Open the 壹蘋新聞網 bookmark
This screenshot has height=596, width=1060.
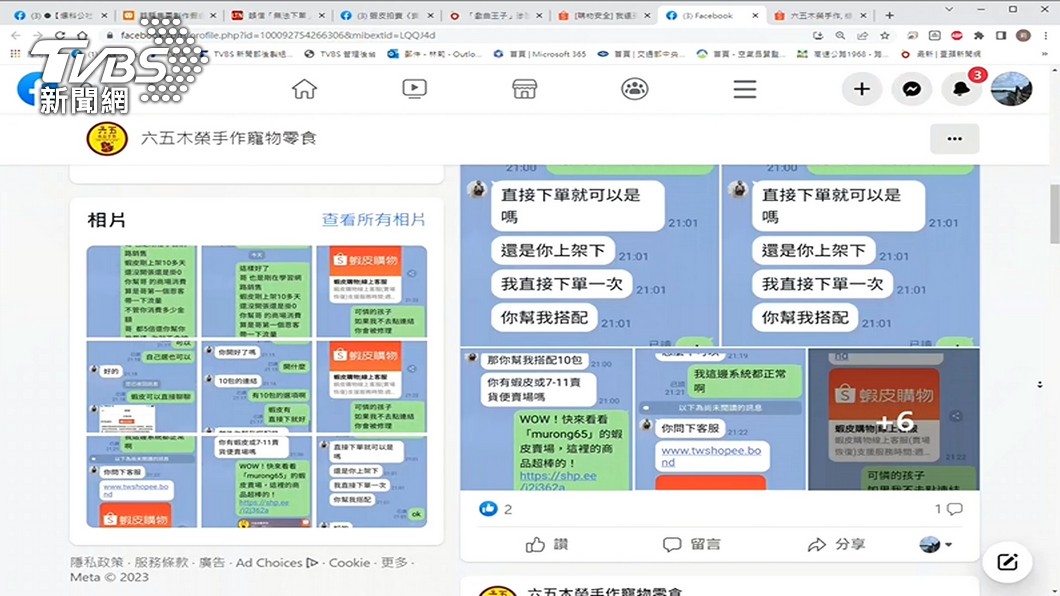(942, 53)
